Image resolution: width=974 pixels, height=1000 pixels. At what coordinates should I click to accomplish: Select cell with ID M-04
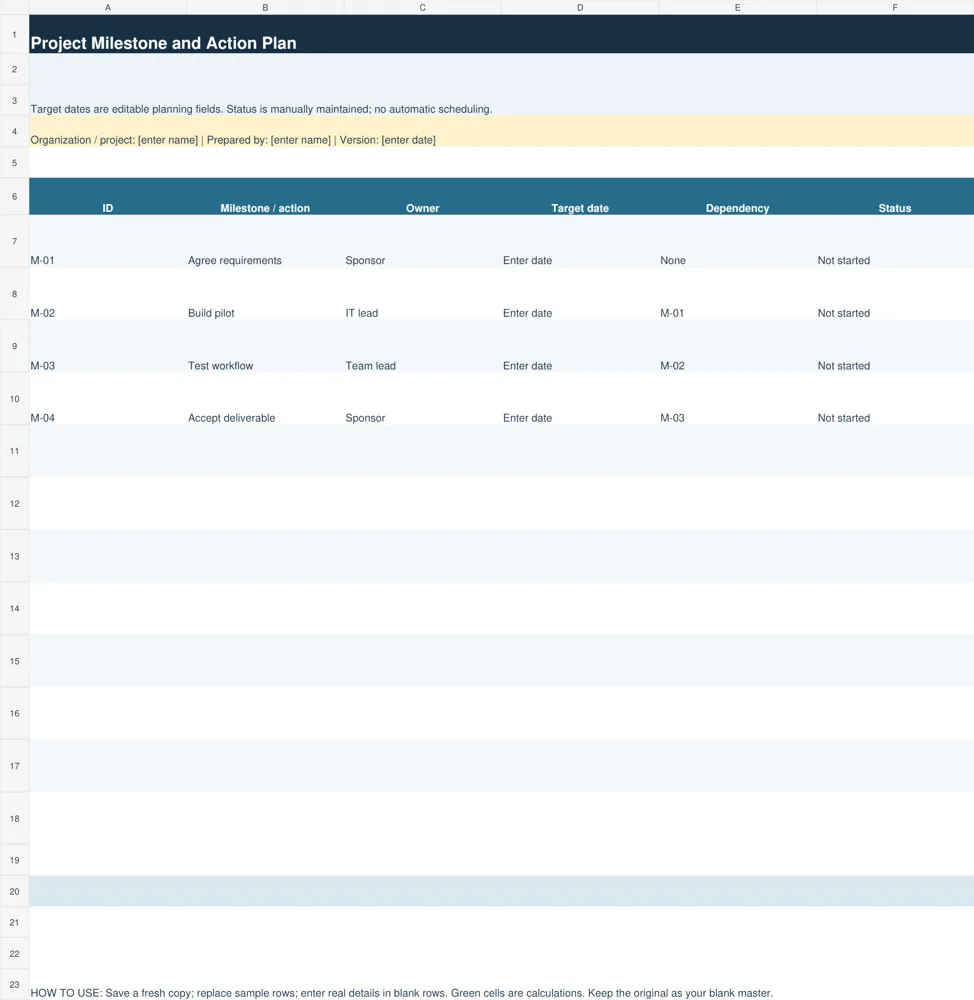coord(108,399)
